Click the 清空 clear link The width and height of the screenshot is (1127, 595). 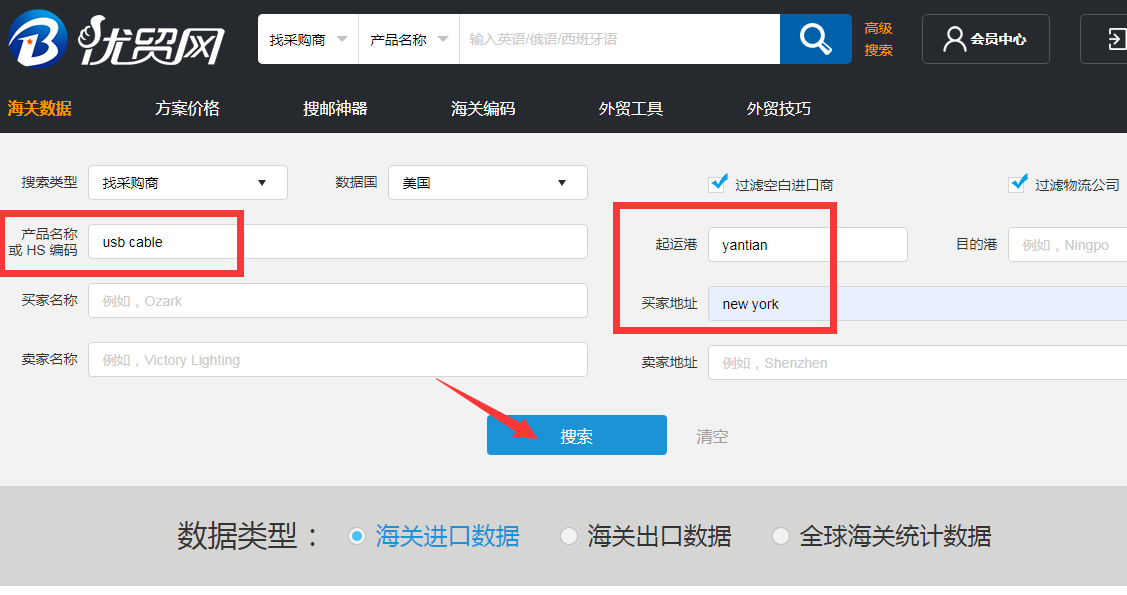click(x=712, y=436)
